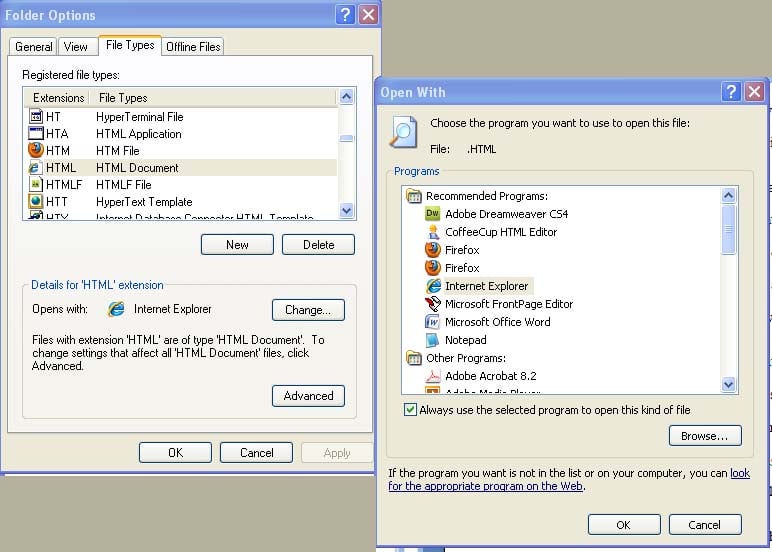Open the Offline Files tab
Viewport: 772px width, 552px height.
pos(193,47)
